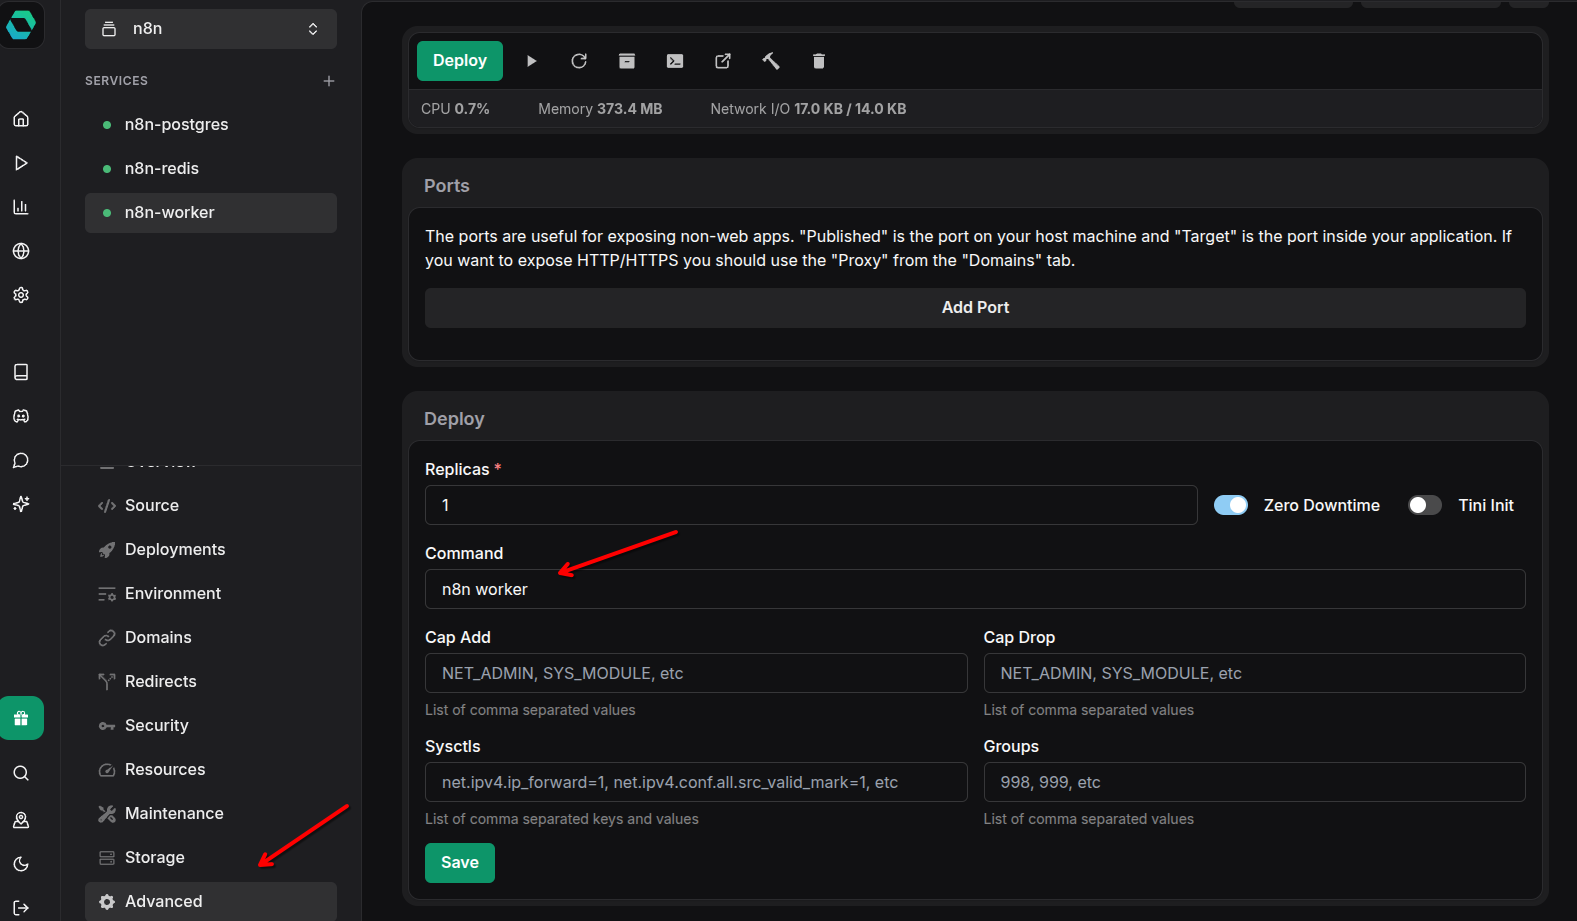Open the Redirects tab
Image resolution: width=1577 pixels, height=921 pixels.
tap(211, 682)
